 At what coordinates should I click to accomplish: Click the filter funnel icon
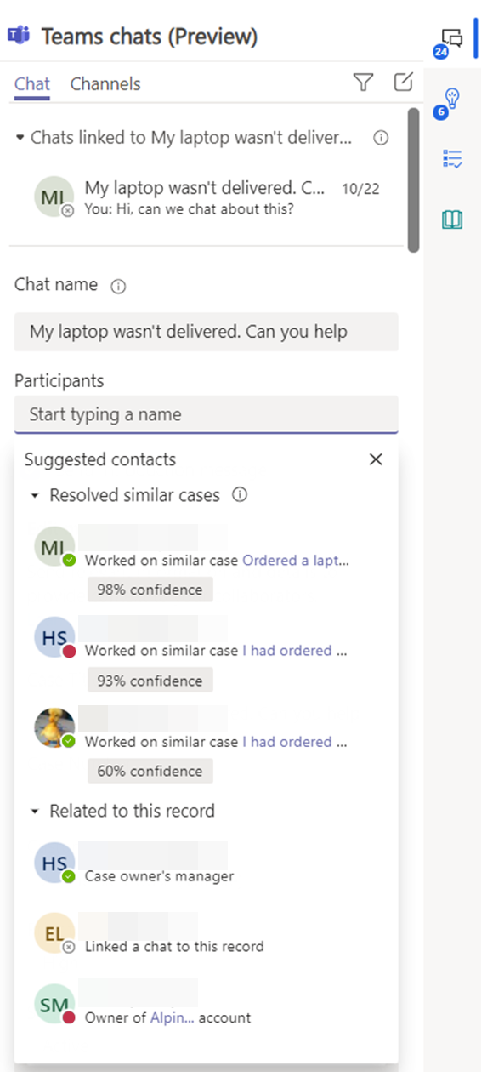pos(363,83)
